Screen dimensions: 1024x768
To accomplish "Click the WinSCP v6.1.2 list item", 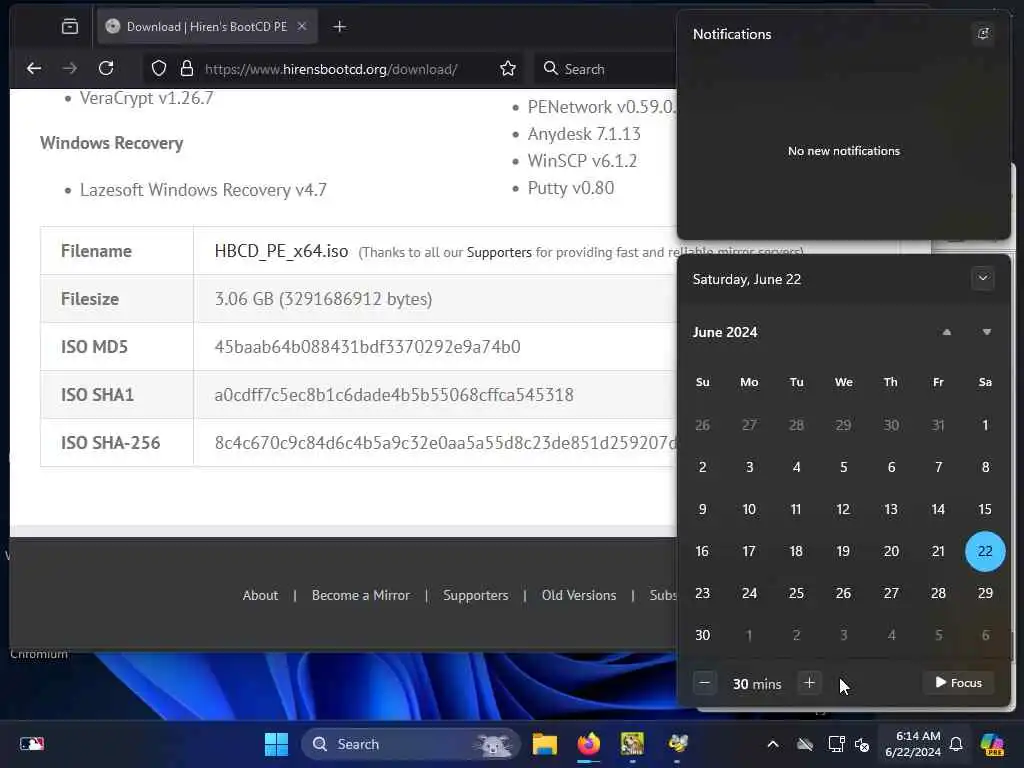I will 582,161.
